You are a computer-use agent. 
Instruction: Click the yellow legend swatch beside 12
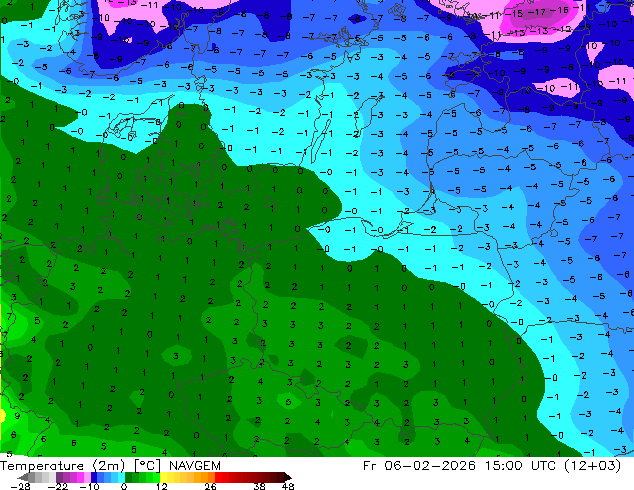pos(163,477)
